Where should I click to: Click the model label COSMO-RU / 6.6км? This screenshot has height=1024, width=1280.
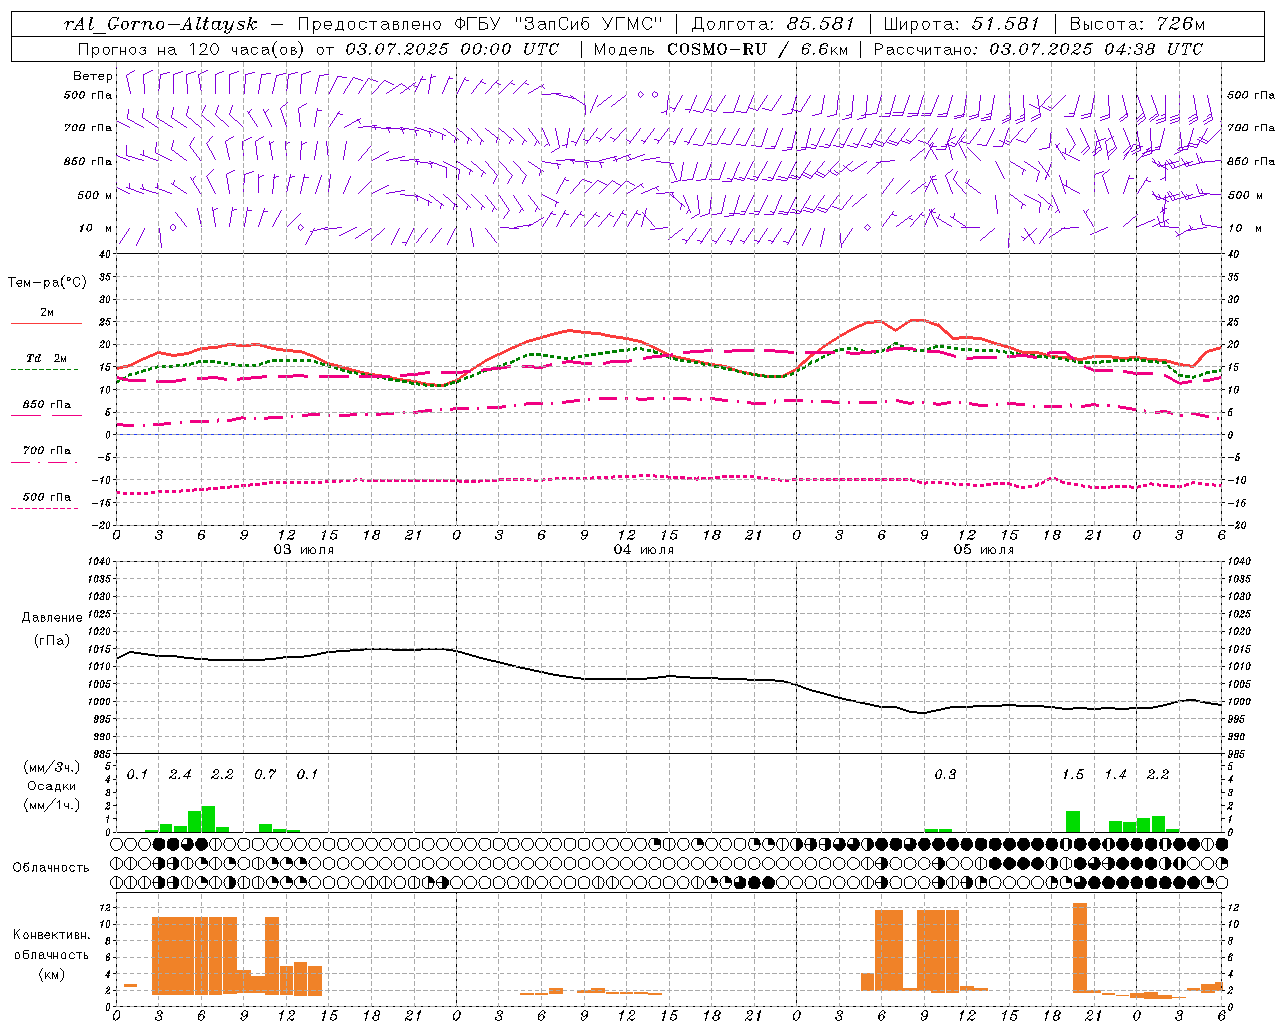click(x=756, y=49)
